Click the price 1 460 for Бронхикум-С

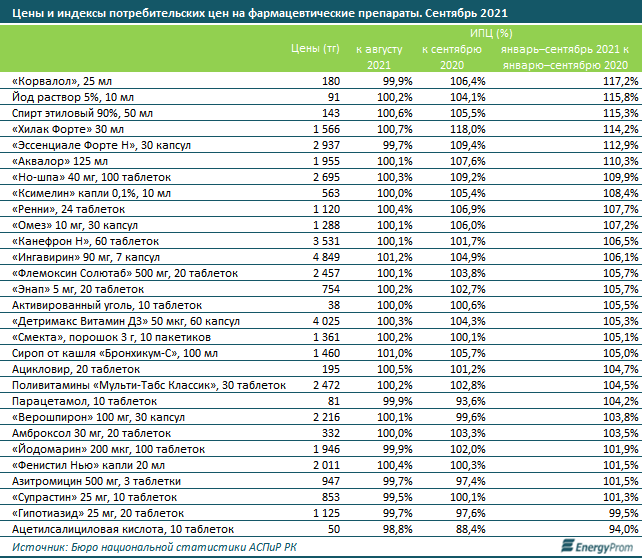(327, 353)
